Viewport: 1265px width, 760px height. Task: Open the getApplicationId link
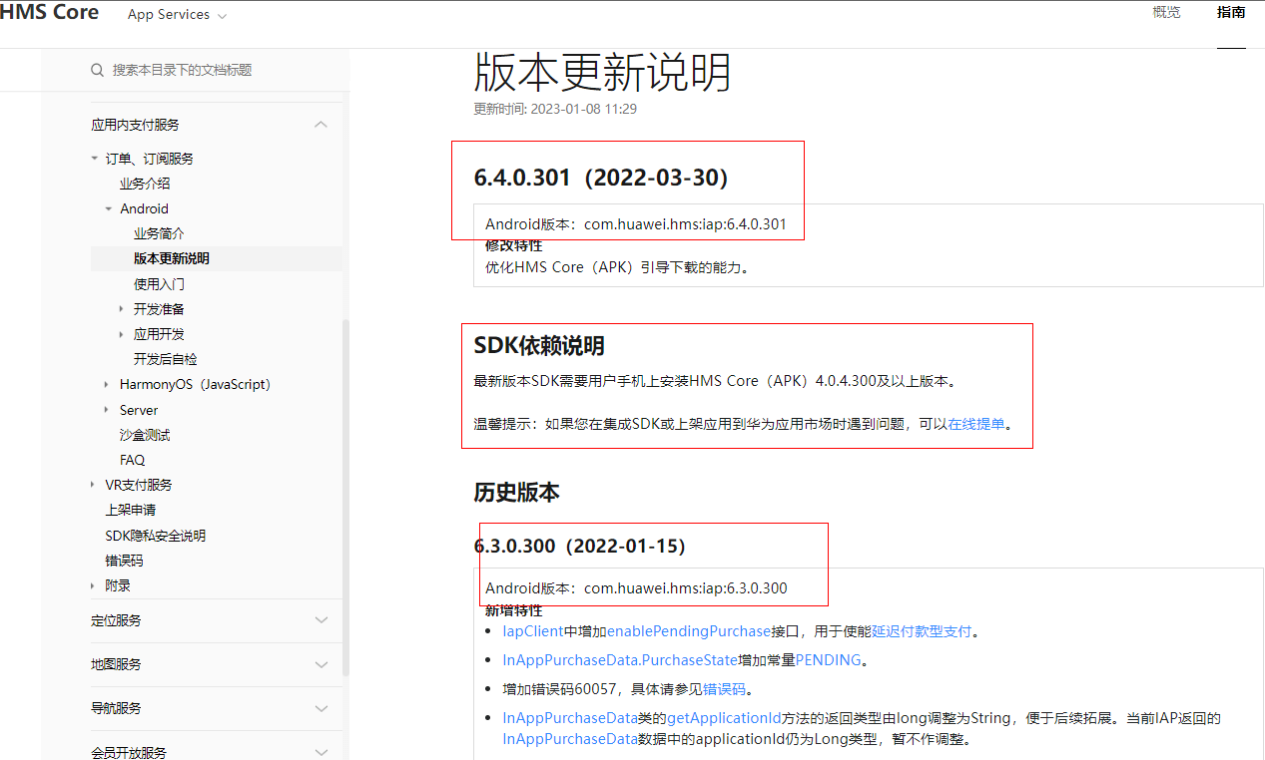[x=724, y=719]
